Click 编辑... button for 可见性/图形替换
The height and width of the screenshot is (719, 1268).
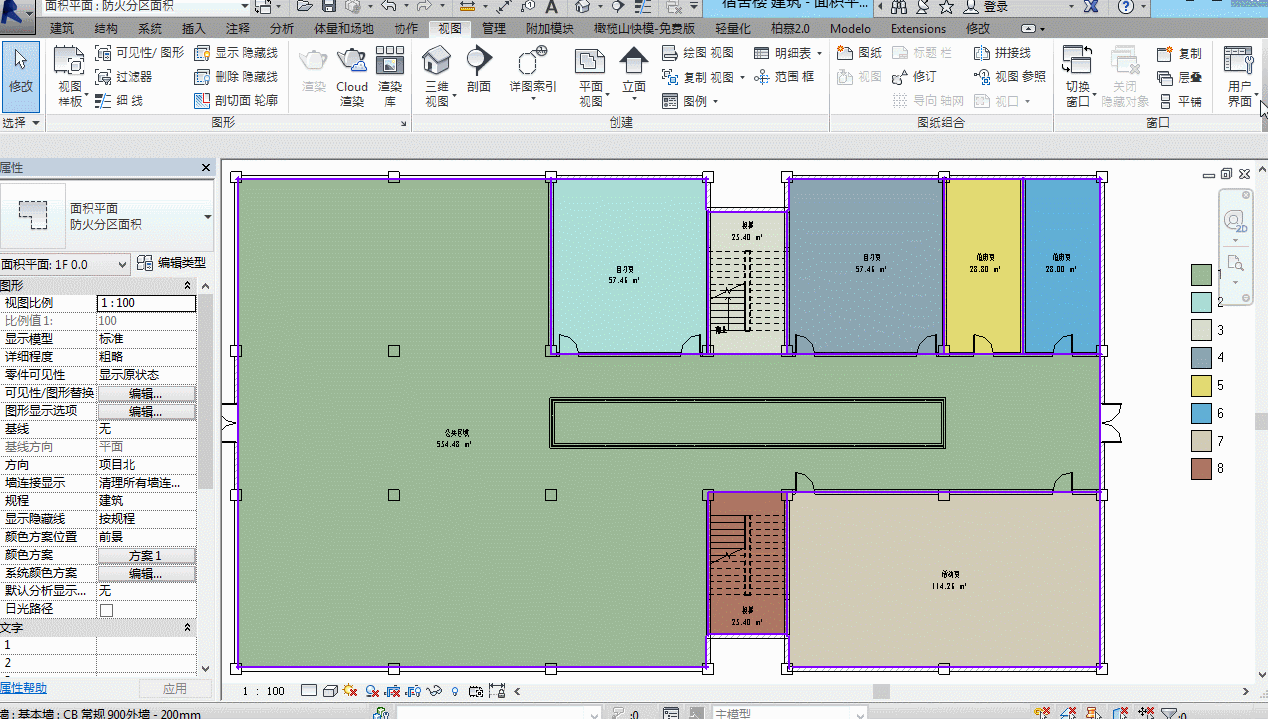[x=146, y=393]
